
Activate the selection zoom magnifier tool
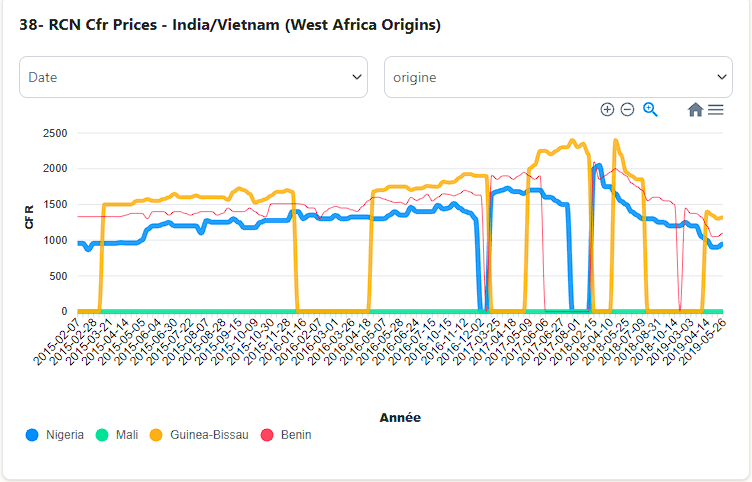tap(650, 110)
